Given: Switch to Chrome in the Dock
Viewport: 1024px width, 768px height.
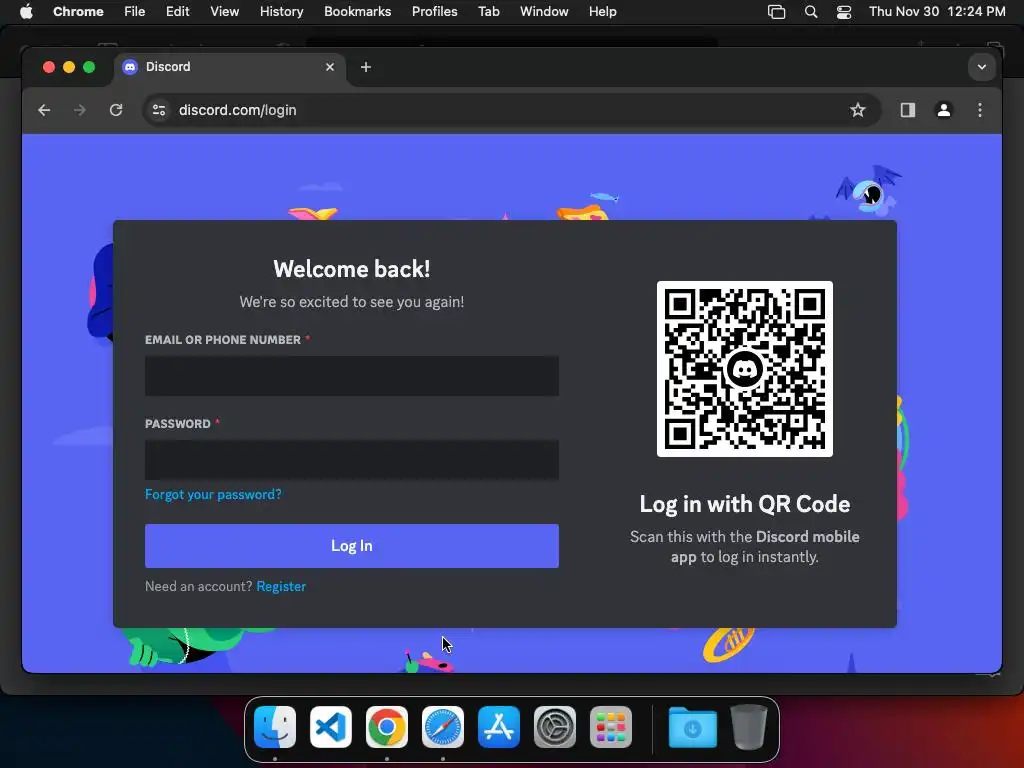Looking at the screenshot, I should 387,727.
